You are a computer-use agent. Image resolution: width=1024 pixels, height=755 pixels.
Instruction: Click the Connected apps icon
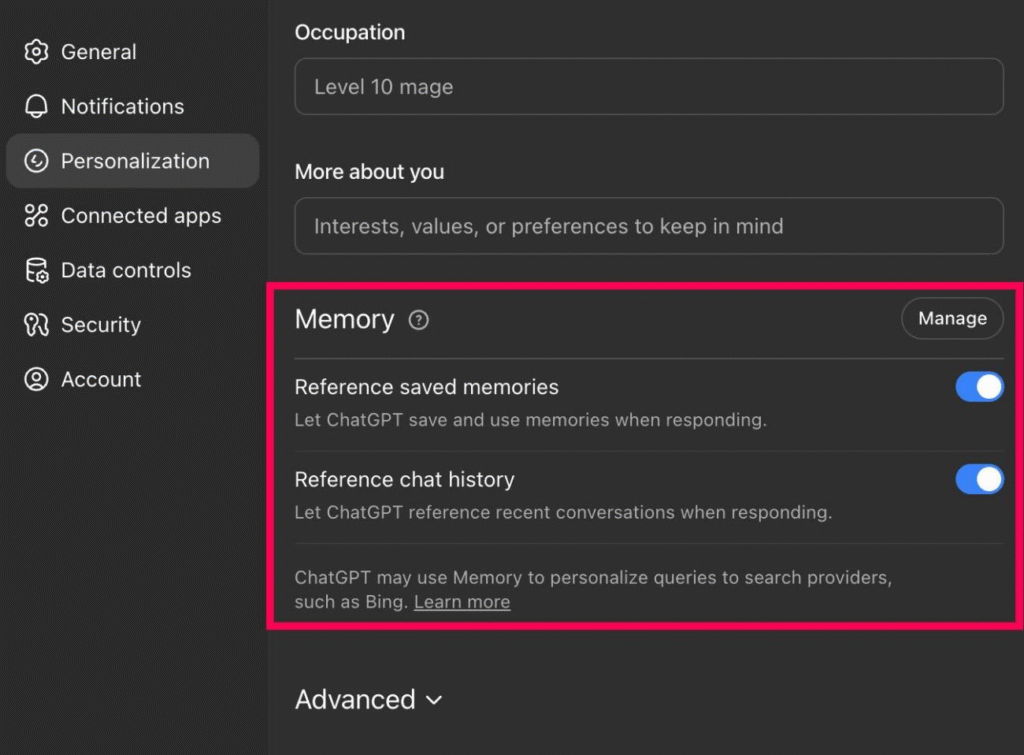point(37,216)
